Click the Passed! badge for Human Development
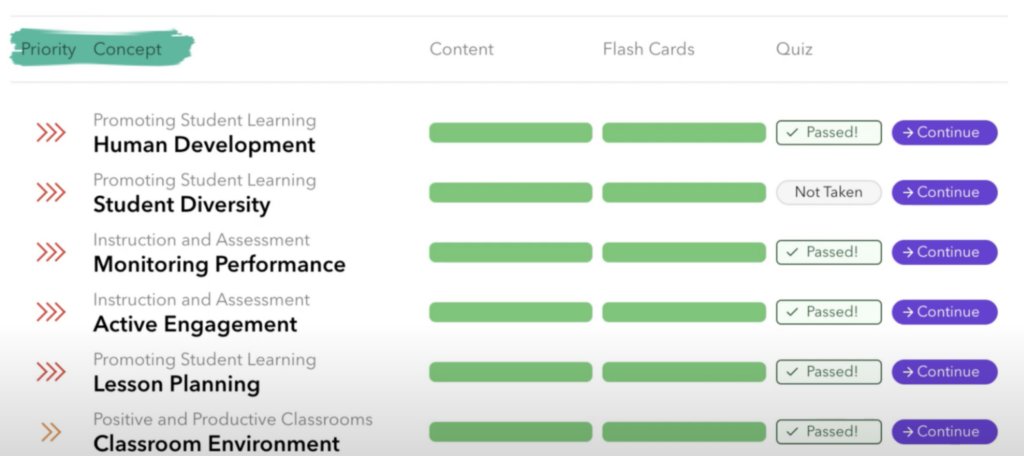The image size is (1024, 456). (x=828, y=133)
